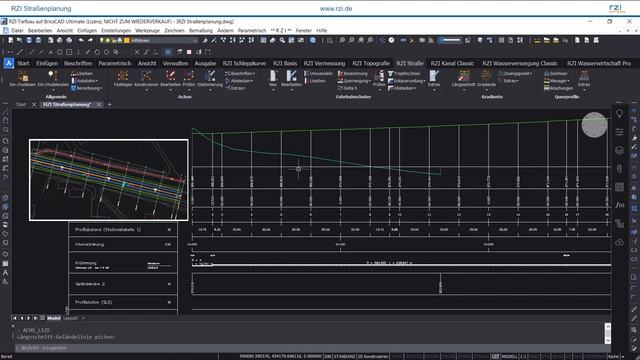
Task: Expand the Abstecken dropdown in Achsen group
Action: tap(240, 81)
